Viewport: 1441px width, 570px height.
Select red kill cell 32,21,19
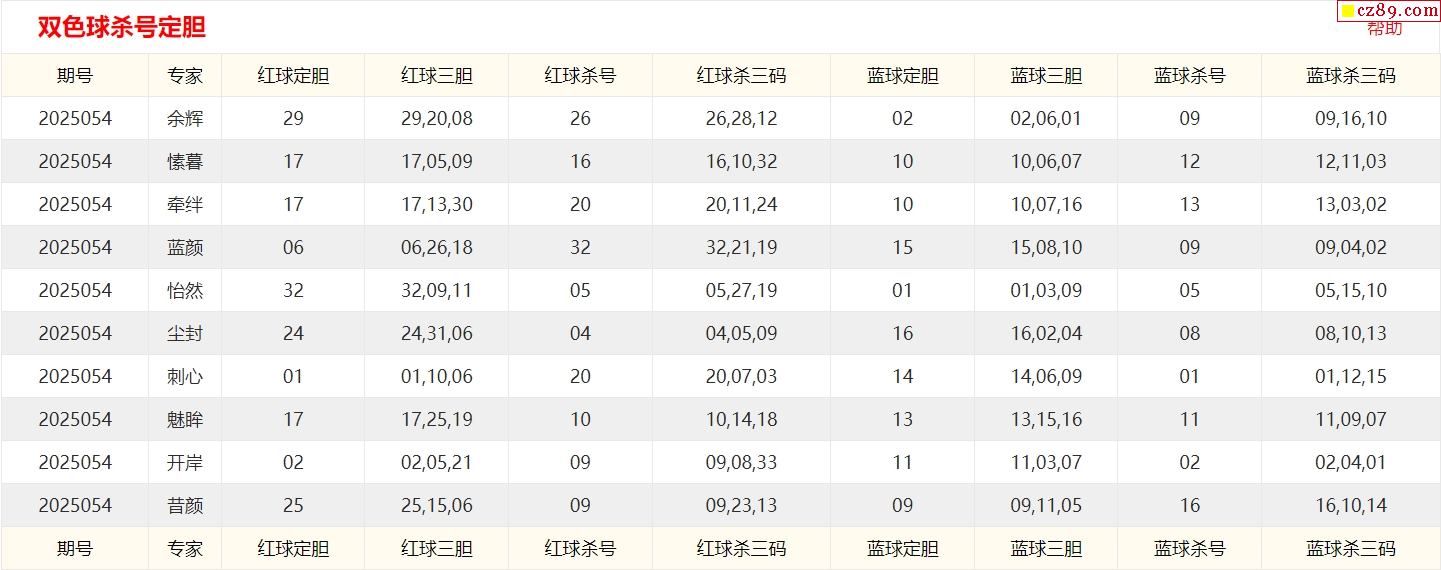pos(741,247)
